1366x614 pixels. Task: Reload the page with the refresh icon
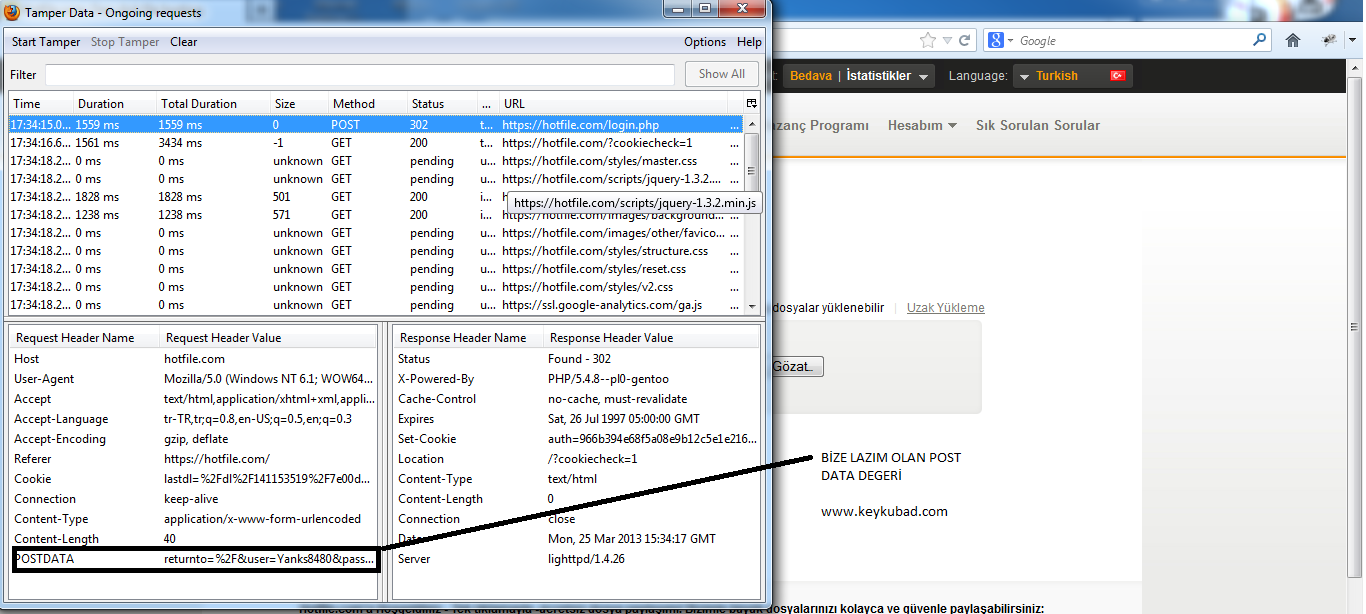[x=964, y=41]
